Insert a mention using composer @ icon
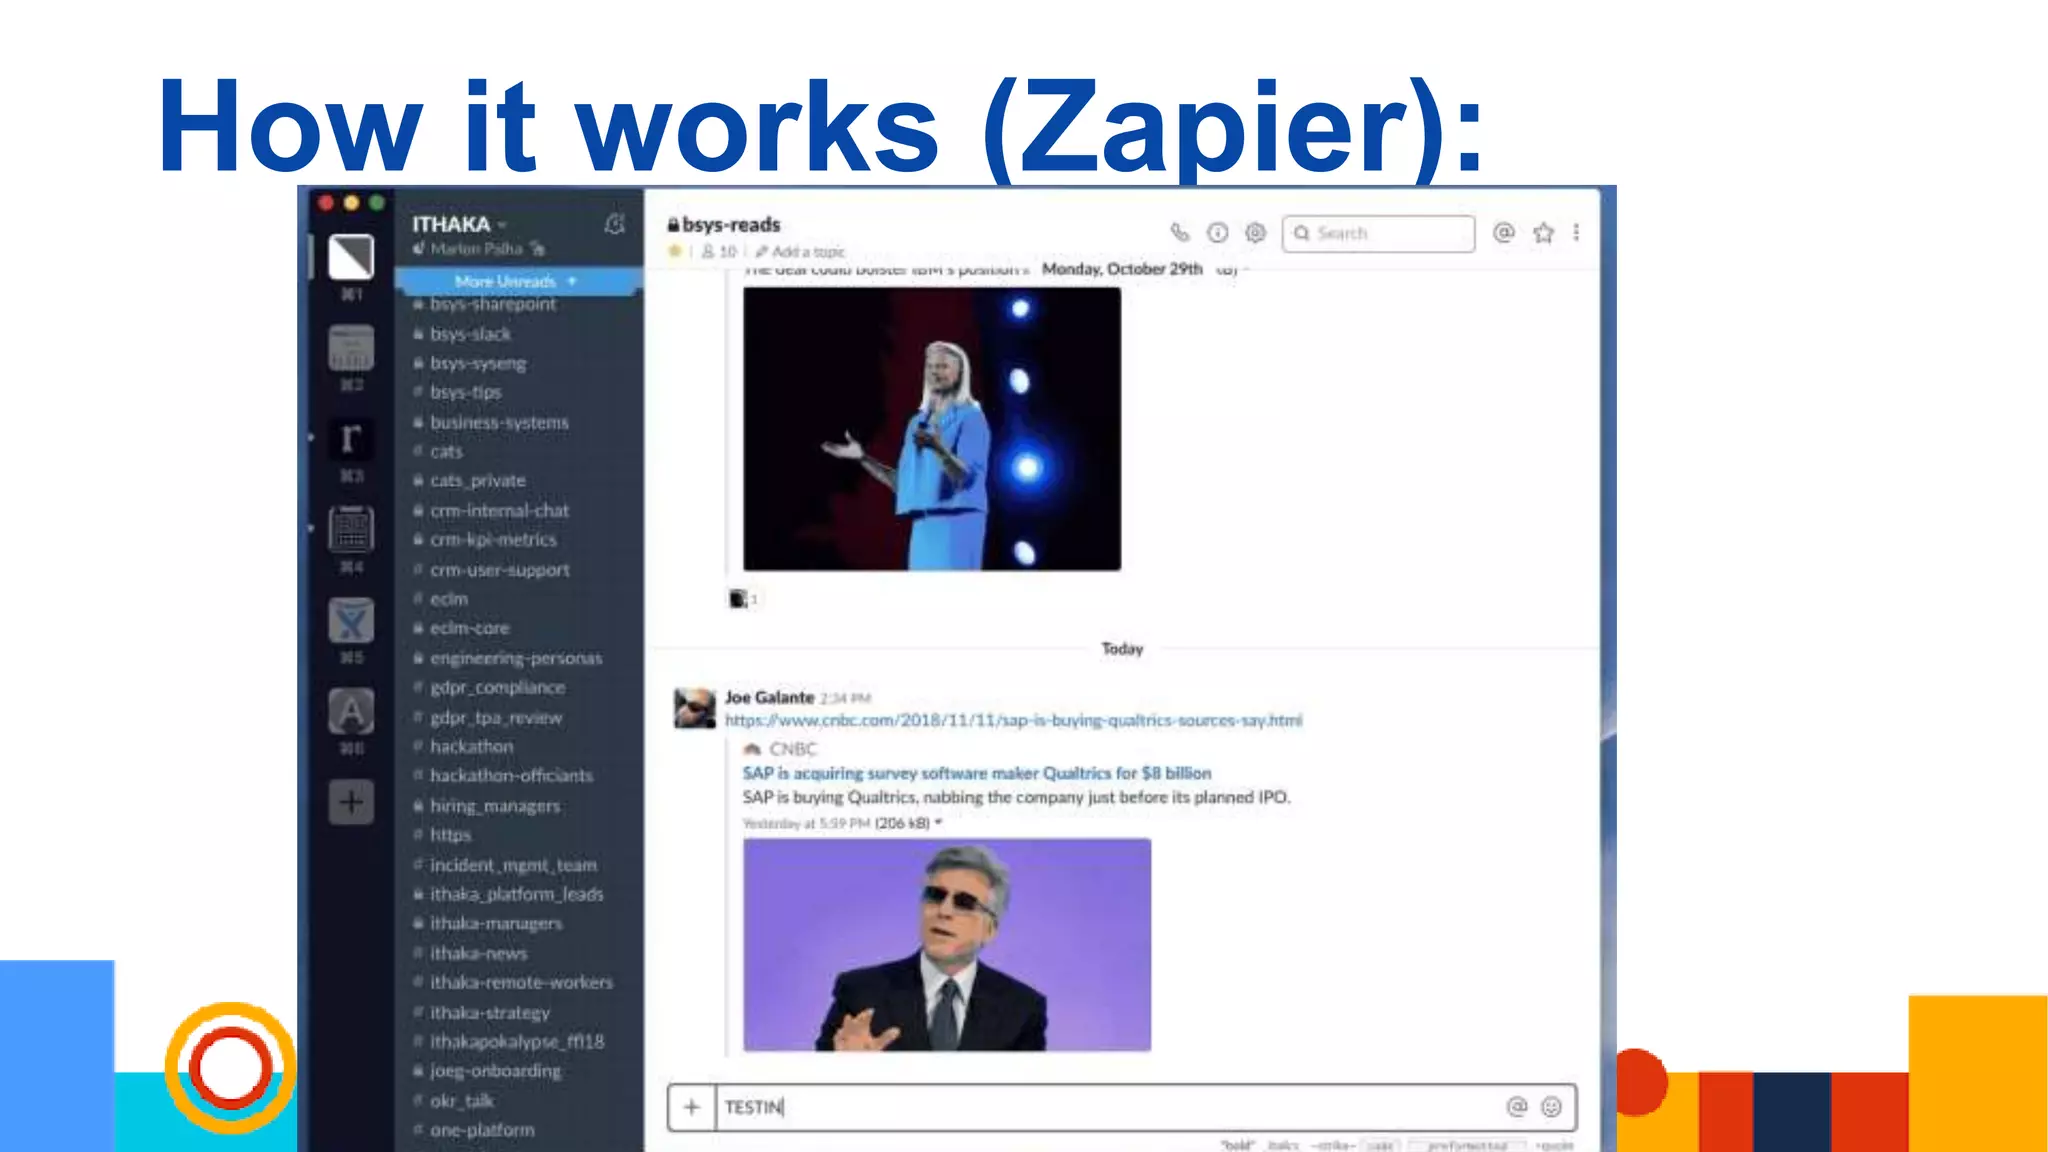Image resolution: width=2048 pixels, height=1152 pixels. (1517, 1106)
